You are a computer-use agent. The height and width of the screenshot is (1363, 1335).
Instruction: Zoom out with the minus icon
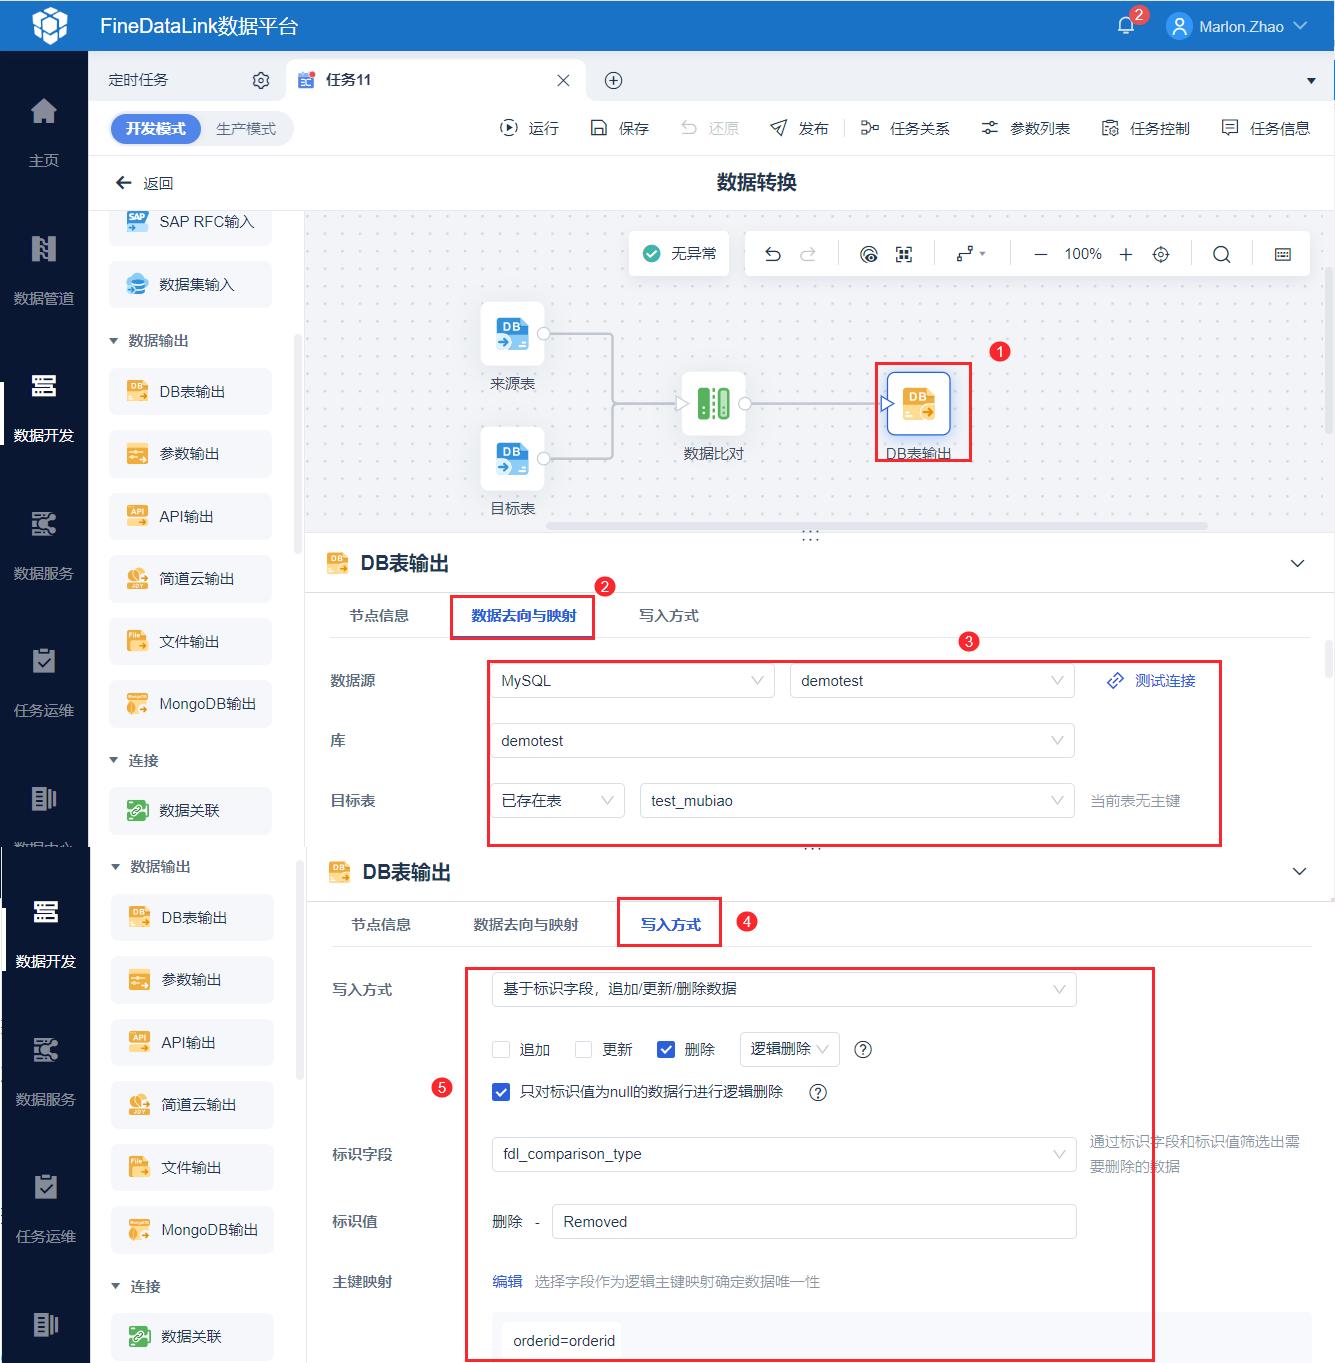(1041, 254)
